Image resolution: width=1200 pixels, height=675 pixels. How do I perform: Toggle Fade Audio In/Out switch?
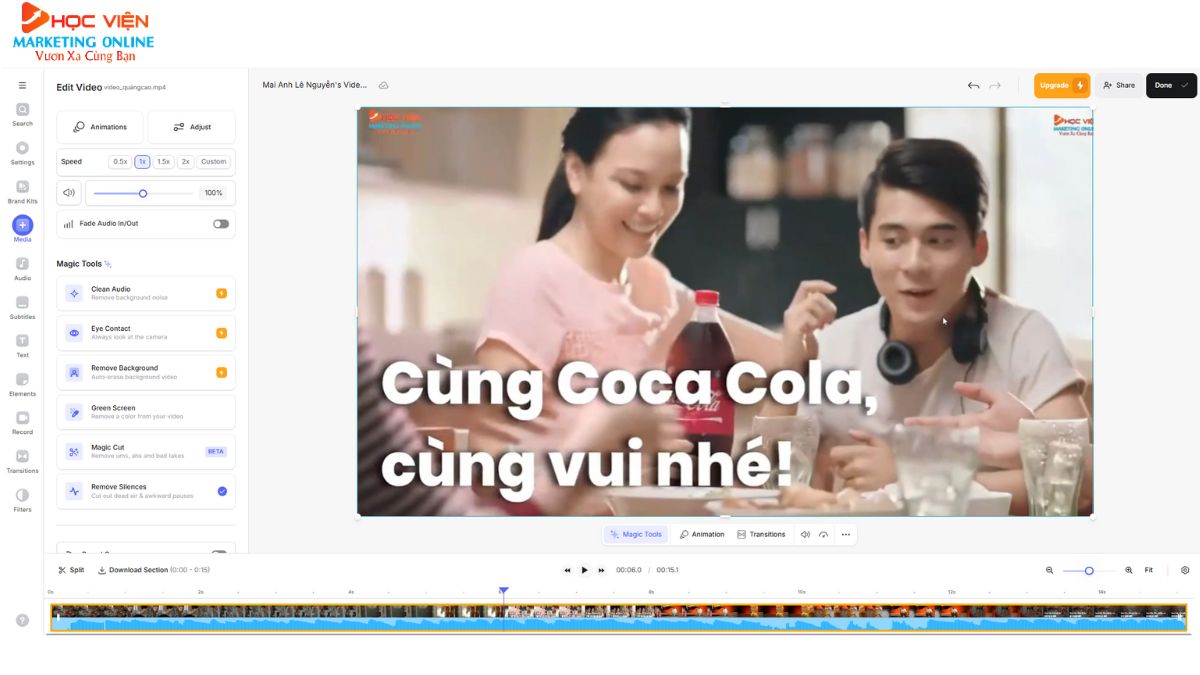[221, 224]
